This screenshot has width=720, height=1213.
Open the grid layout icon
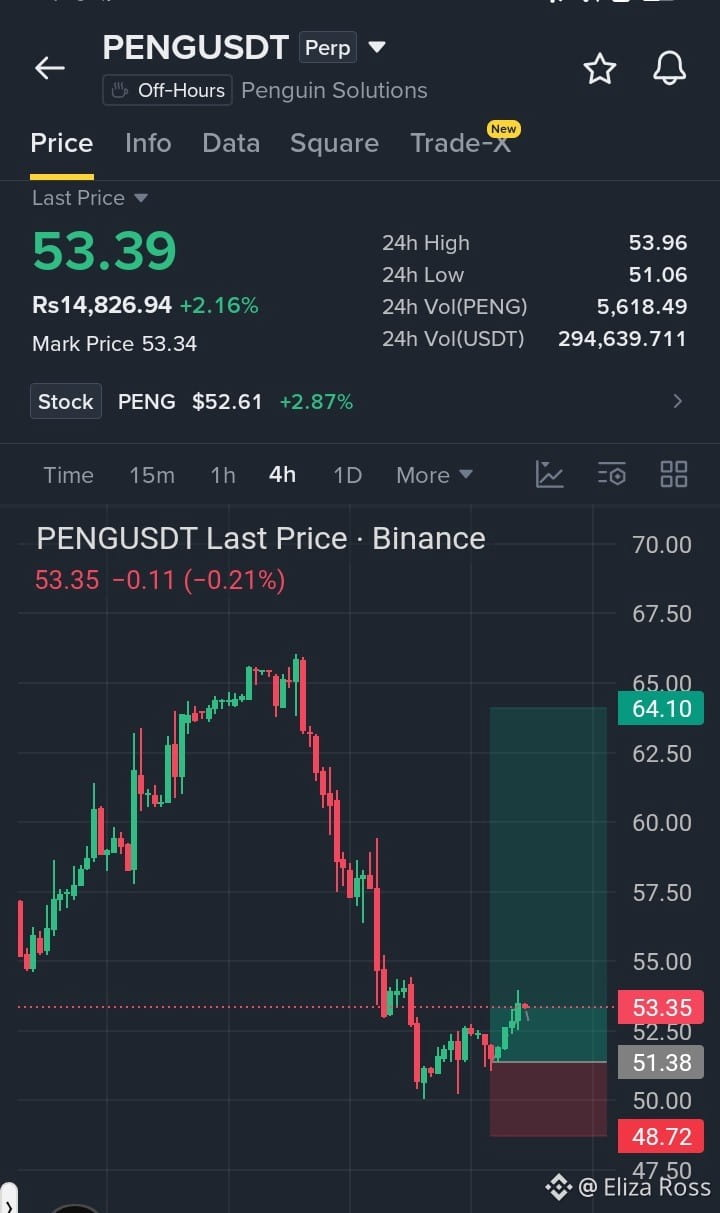[674, 474]
